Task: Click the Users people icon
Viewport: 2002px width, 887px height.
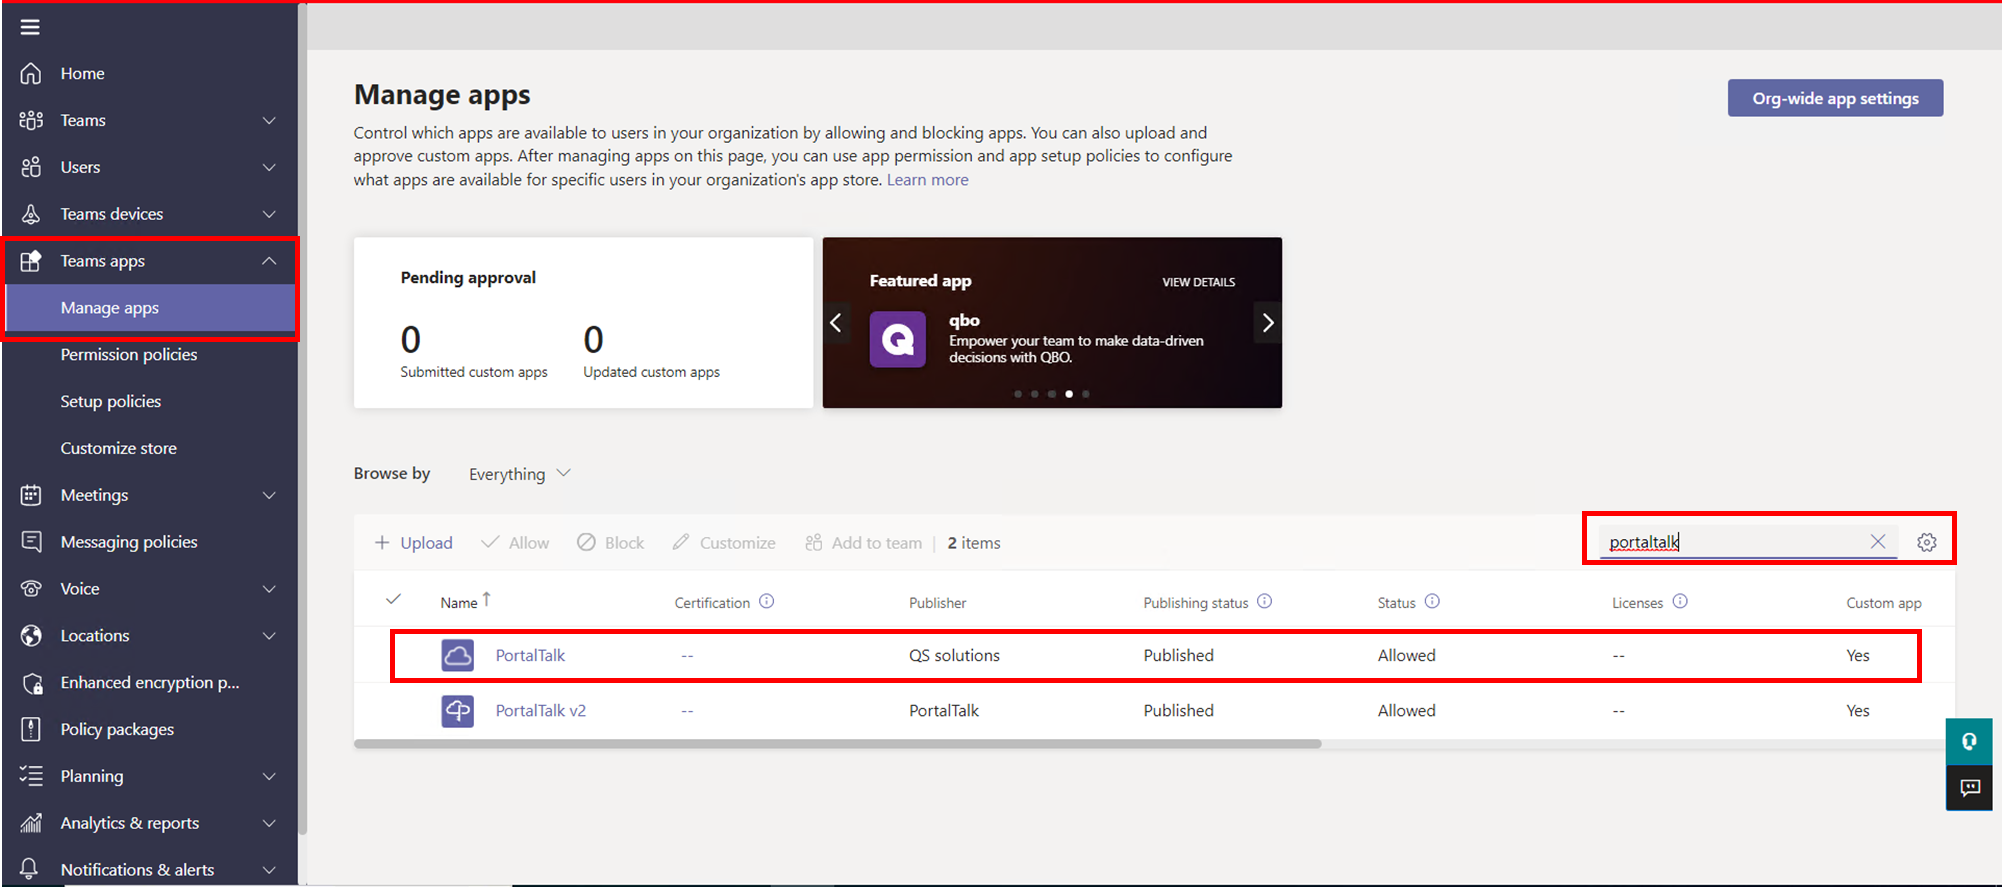Action: click(x=31, y=167)
